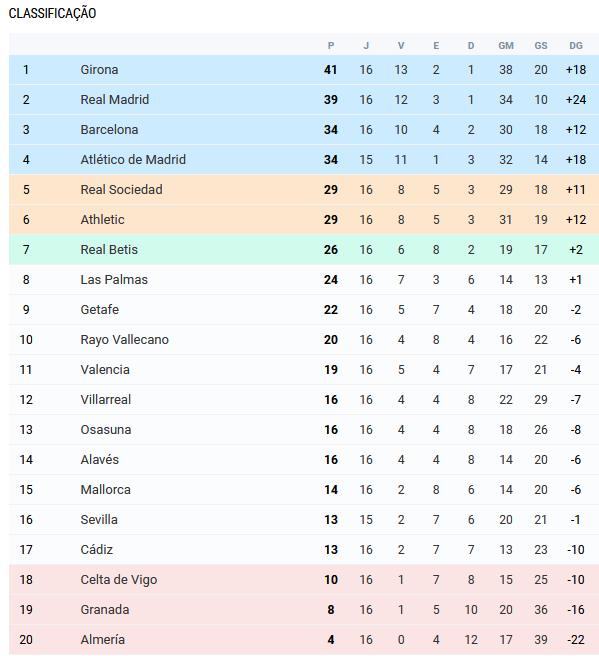Select the CLASSIFICAÇÃO heading
Image resolution: width=599 pixels, height=656 pixels.
click(52, 13)
